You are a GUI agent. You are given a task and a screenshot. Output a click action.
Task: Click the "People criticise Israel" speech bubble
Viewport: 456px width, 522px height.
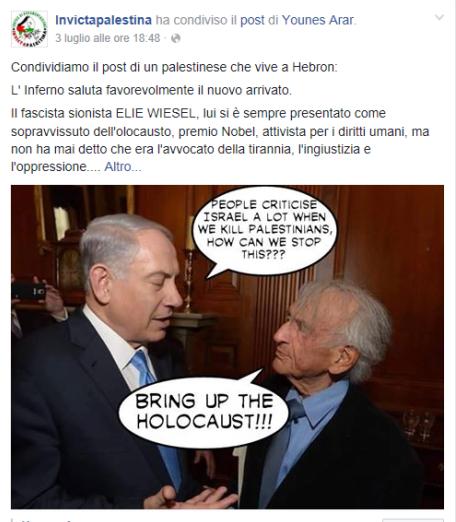(265, 230)
